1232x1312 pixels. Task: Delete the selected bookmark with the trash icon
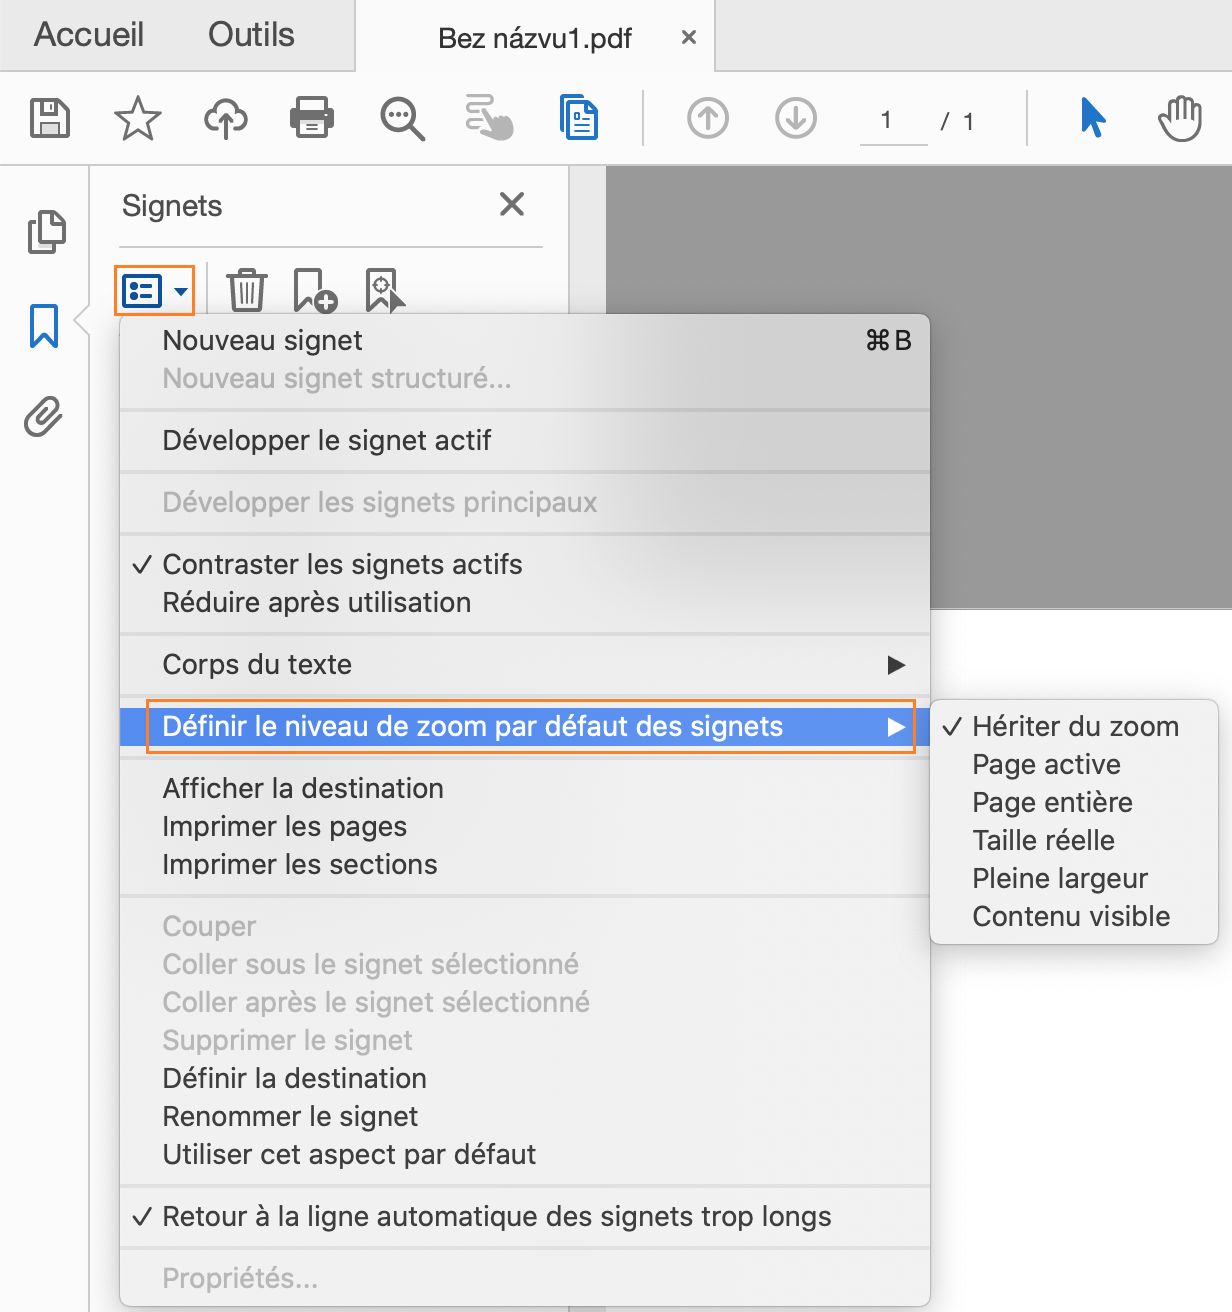(246, 291)
